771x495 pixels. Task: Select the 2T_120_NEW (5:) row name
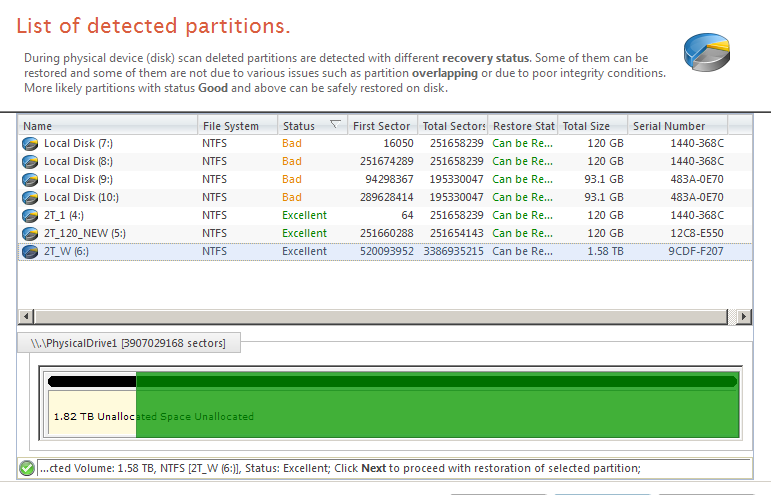85,233
